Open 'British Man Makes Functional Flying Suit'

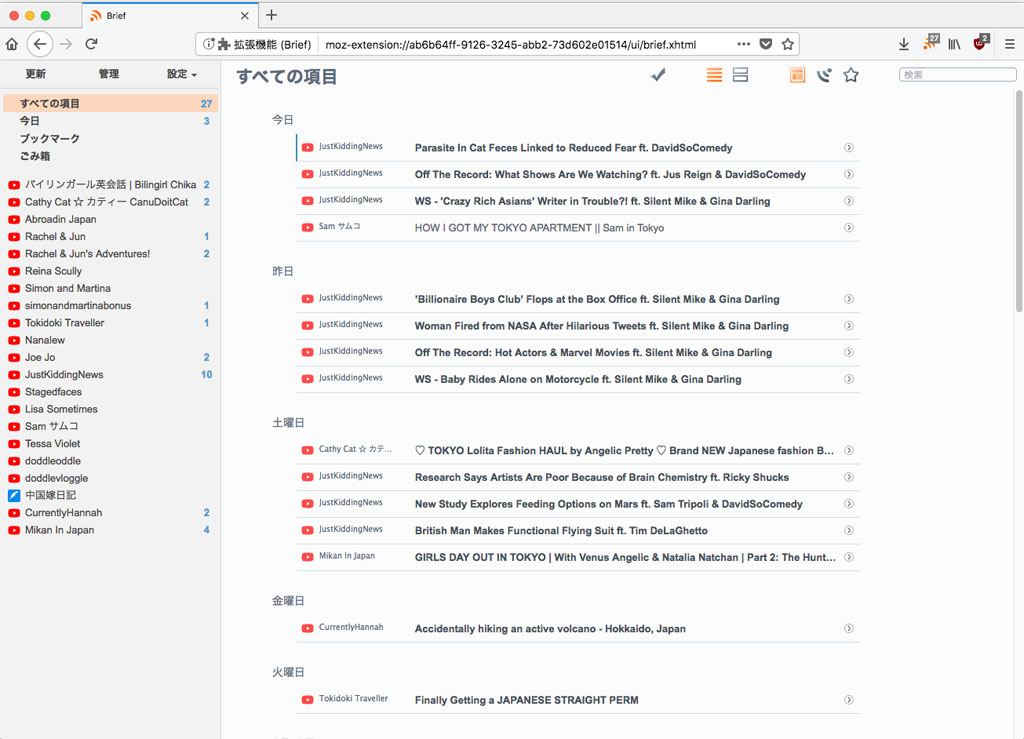[x=561, y=531]
